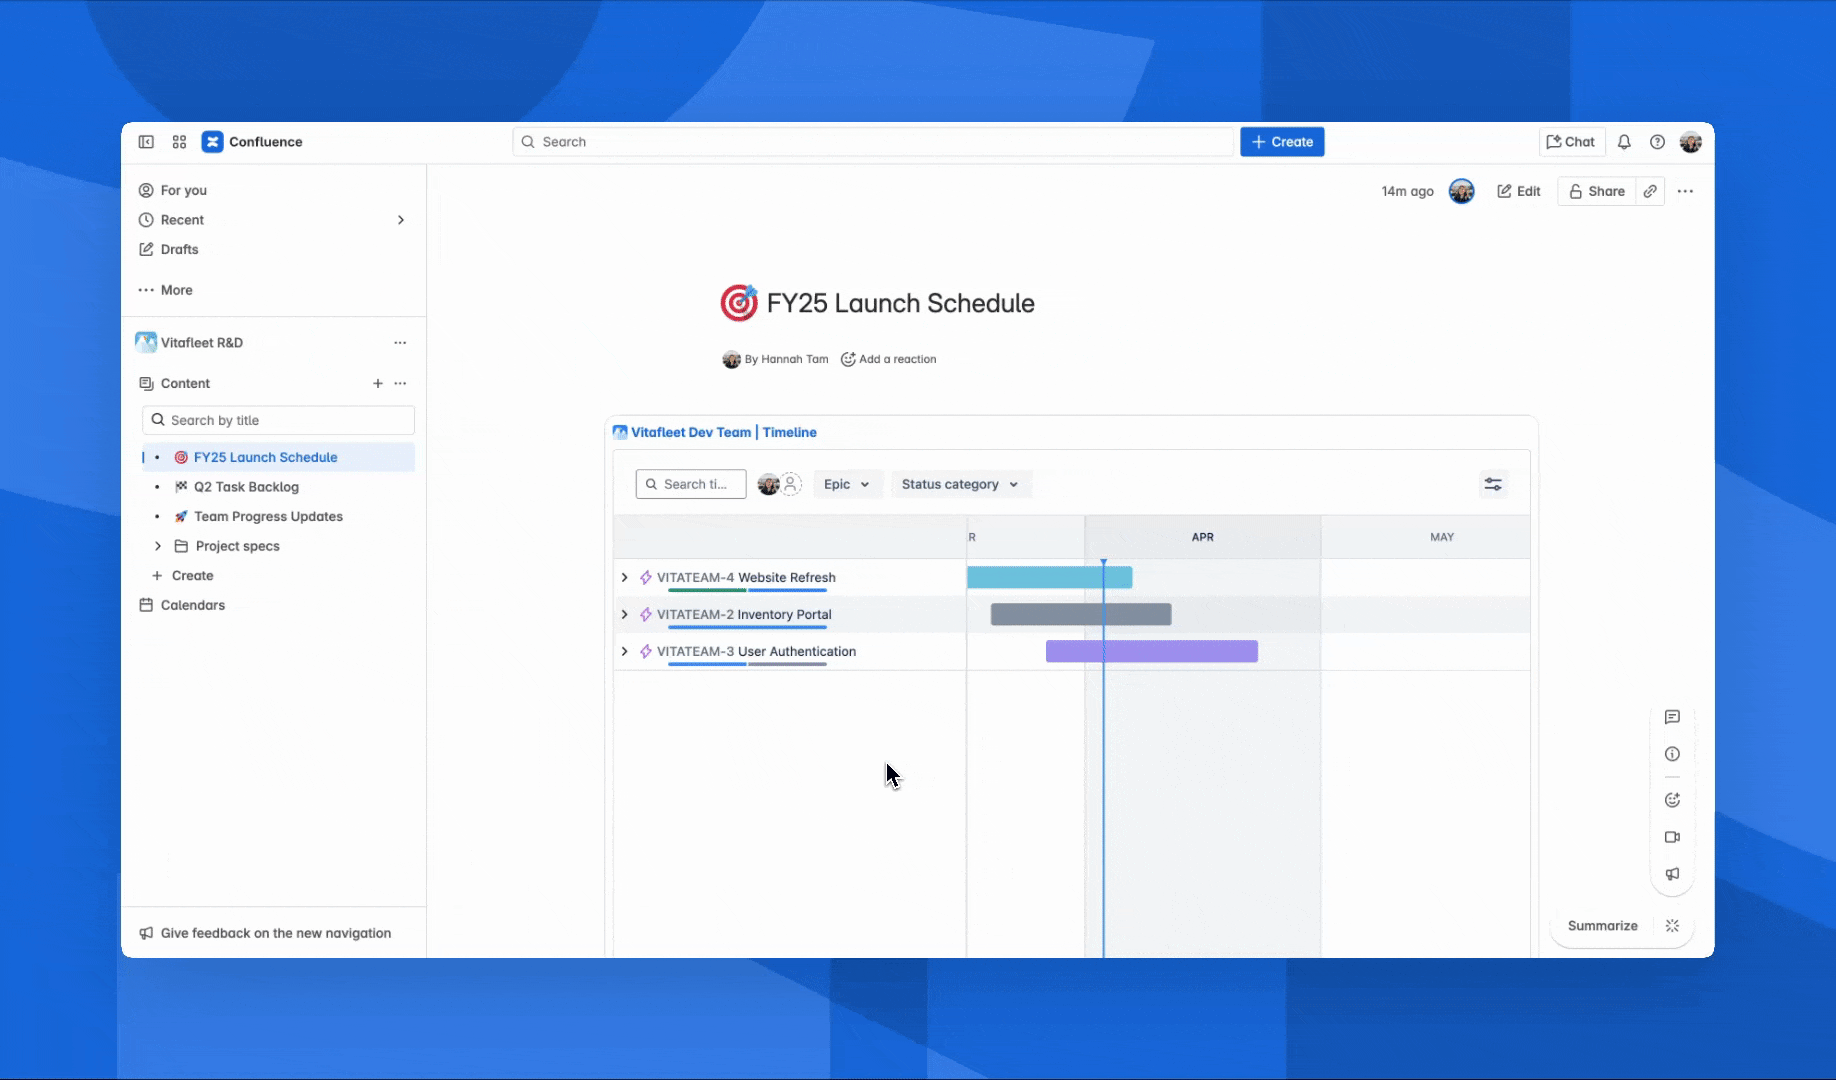Copy page link using link icon
1836x1080 pixels.
point(1650,191)
